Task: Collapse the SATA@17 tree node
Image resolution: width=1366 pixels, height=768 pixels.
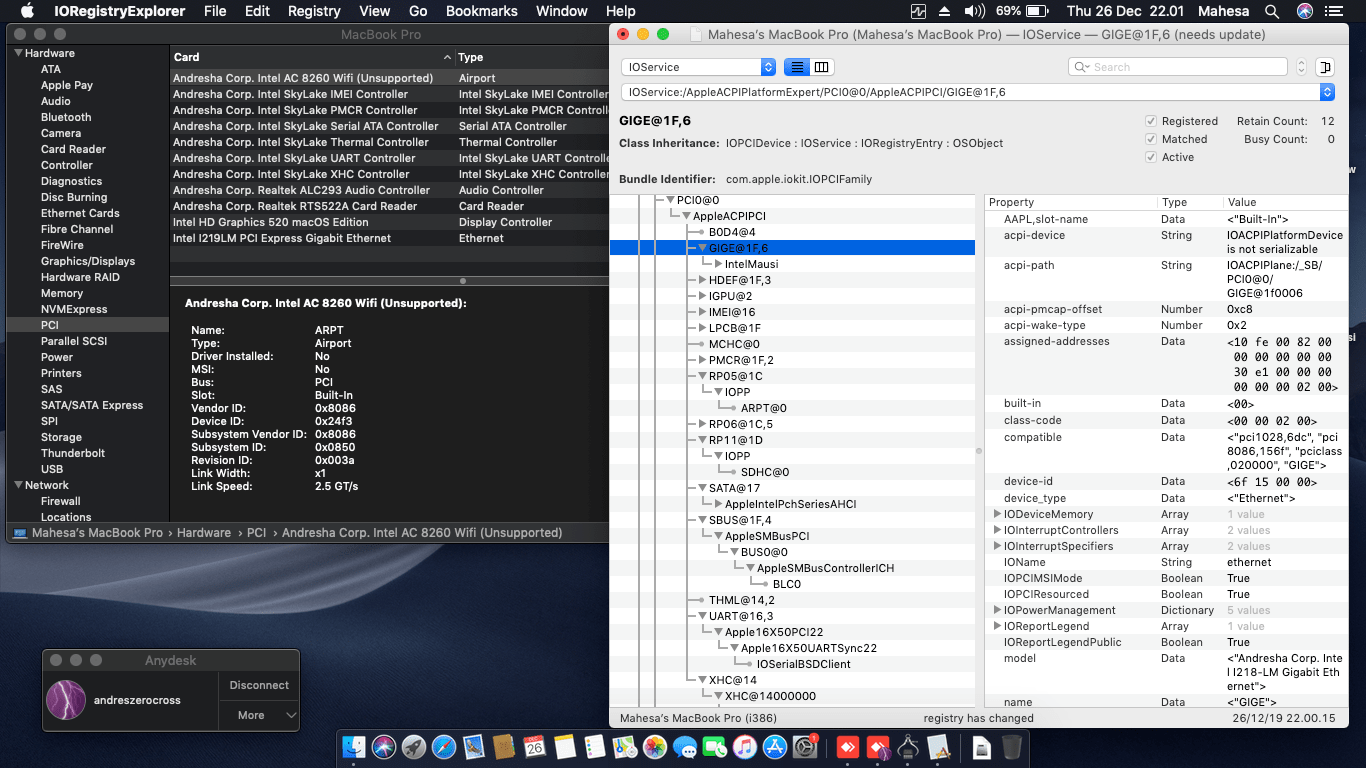Action: click(702, 488)
